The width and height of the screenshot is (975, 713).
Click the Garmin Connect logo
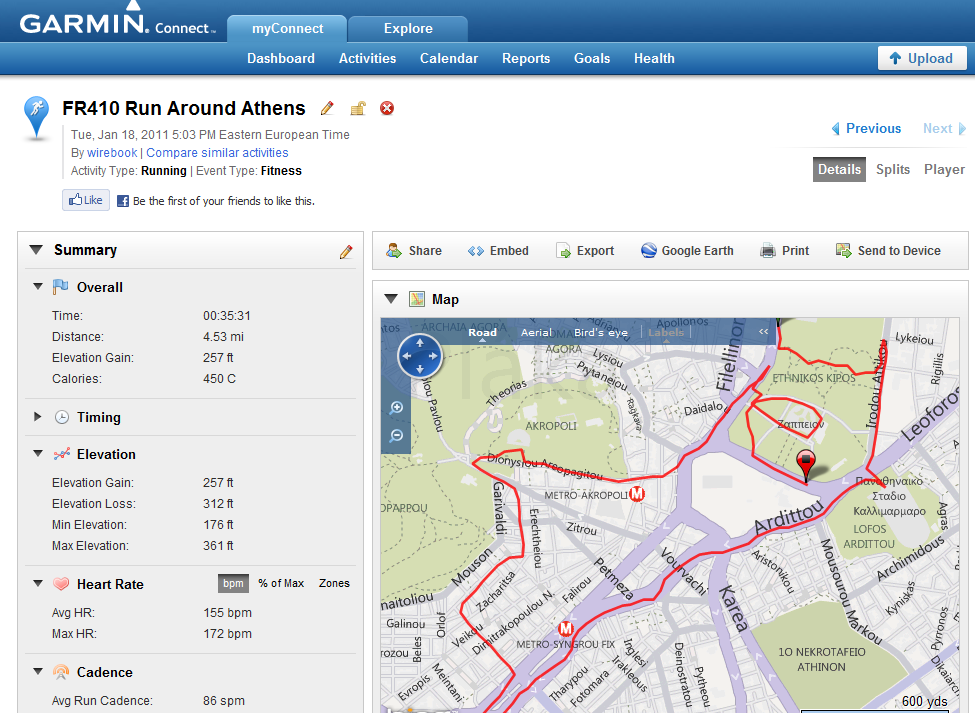tap(118, 23)
